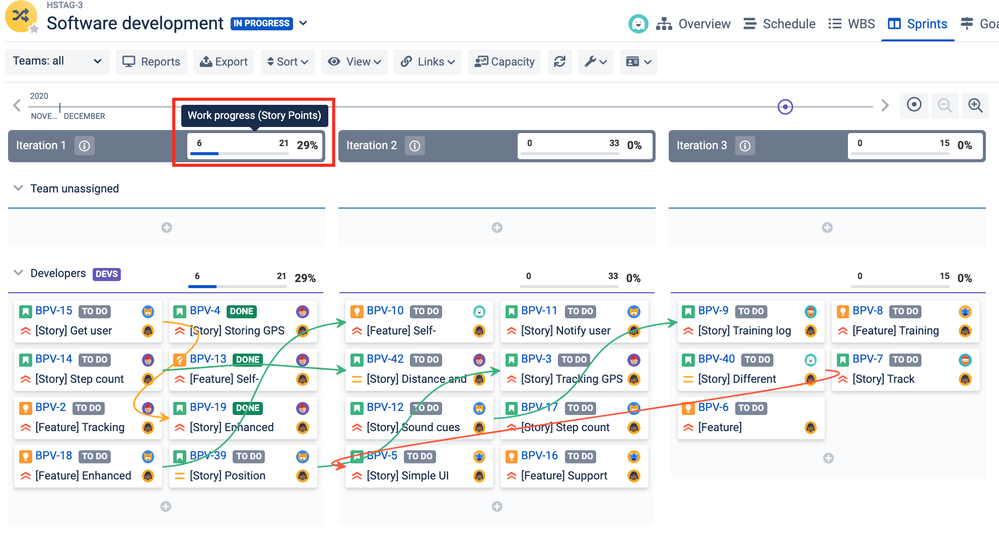This screenshot has width=999, height=540.
Task: Click the assignee avatar on BPV-39
Action: point(302,457)
